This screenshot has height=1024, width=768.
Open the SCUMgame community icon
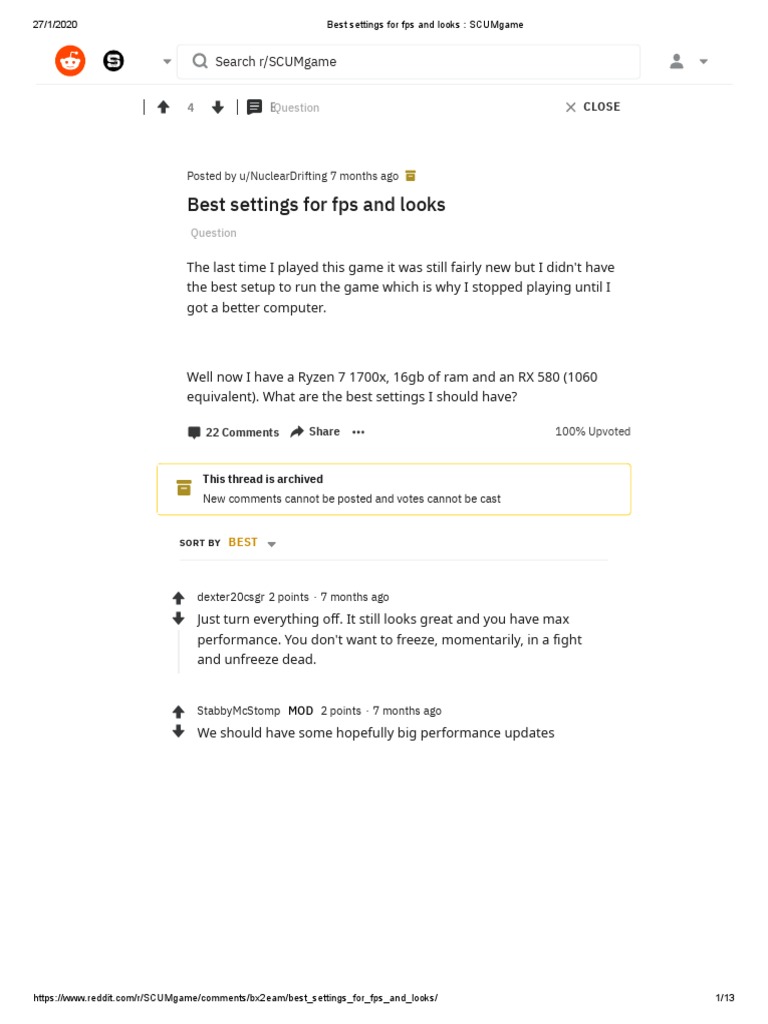114,61
